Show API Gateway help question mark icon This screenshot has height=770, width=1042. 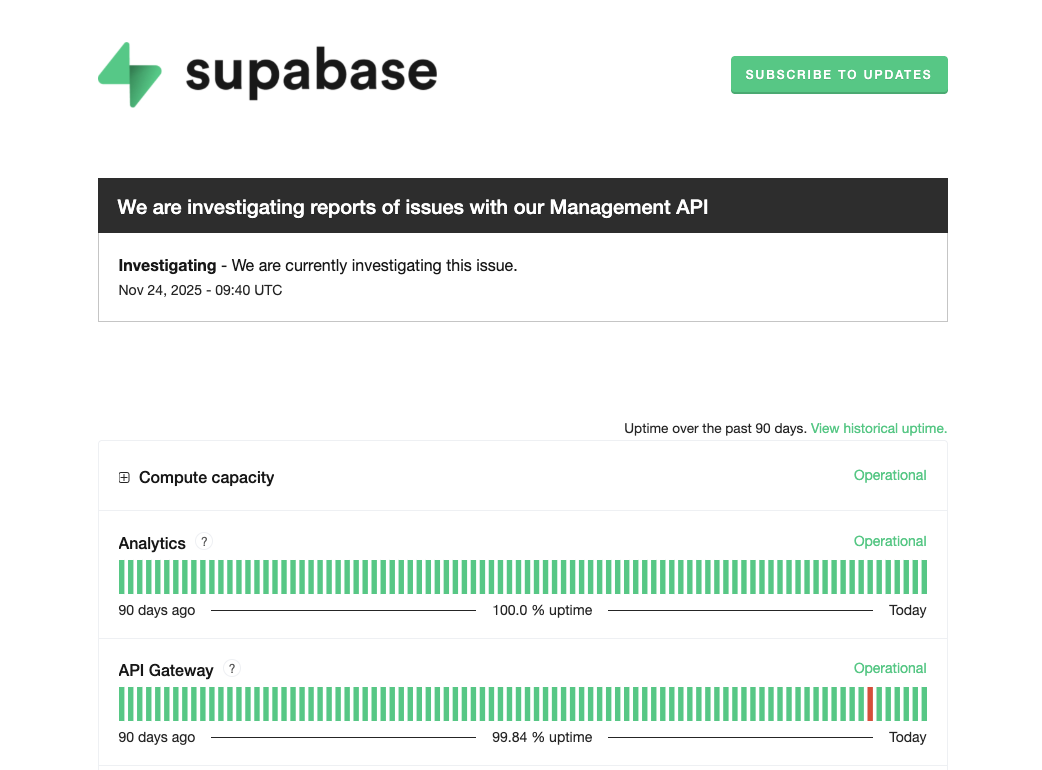[x=232, y=668]
